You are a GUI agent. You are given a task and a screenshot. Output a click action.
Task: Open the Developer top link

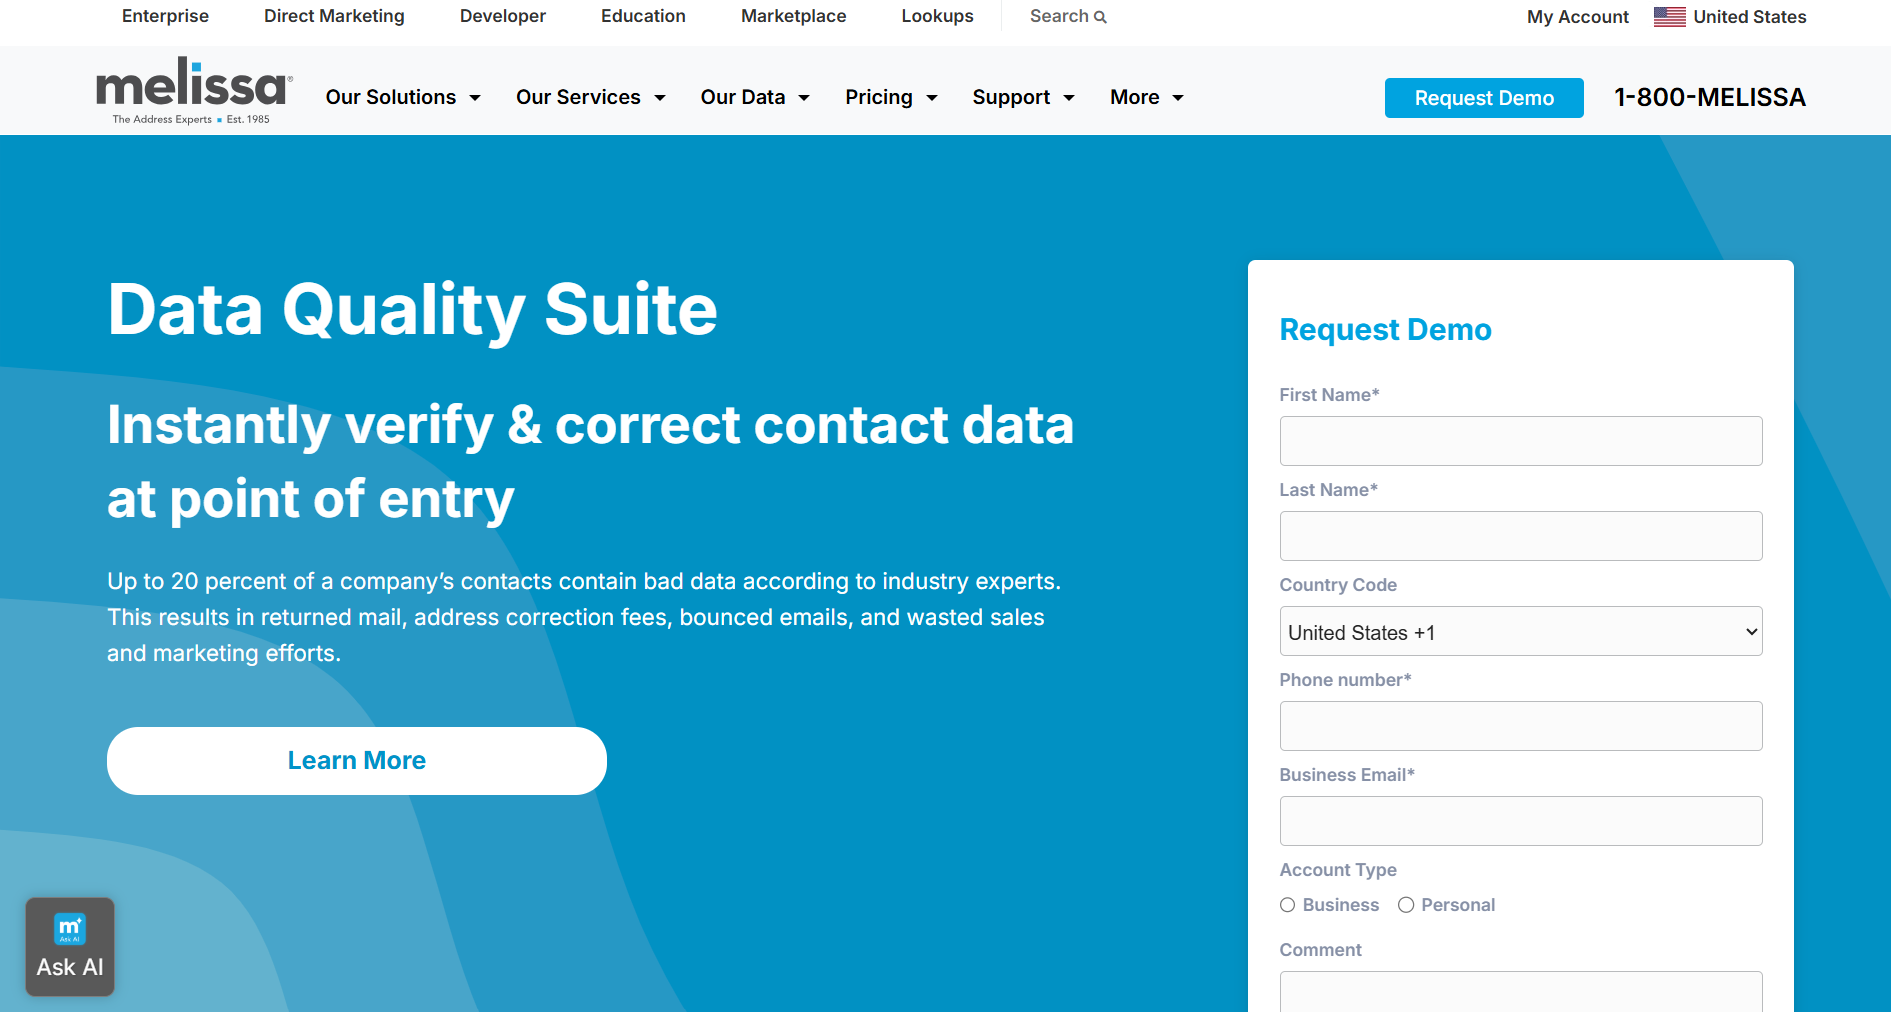503,16
